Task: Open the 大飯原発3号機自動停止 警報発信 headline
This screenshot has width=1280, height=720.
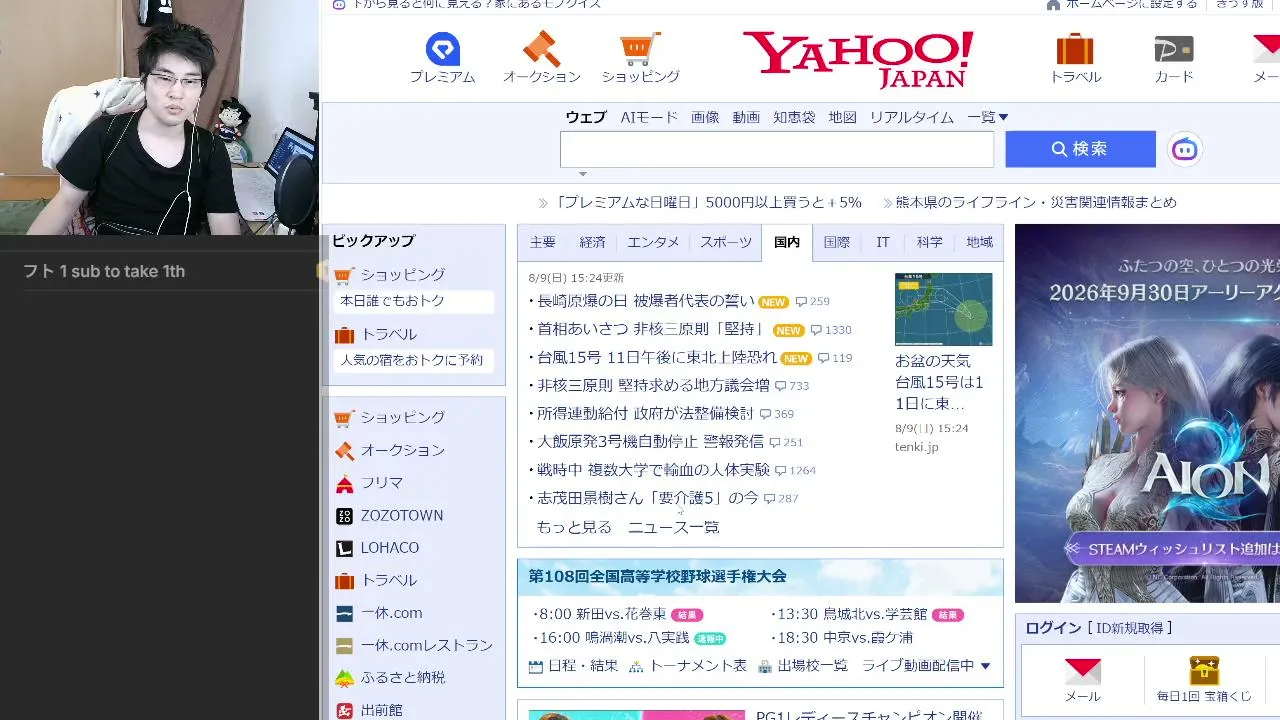Action: click(x=650, y=442)
